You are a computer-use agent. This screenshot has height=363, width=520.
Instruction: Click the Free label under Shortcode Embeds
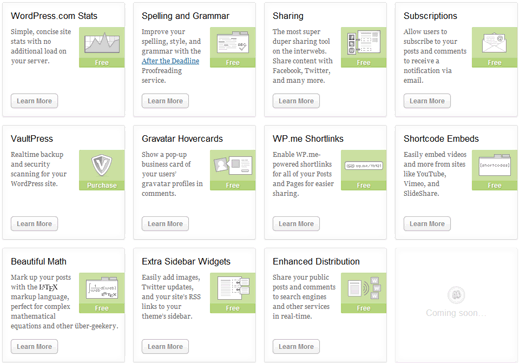click(494, 185)
